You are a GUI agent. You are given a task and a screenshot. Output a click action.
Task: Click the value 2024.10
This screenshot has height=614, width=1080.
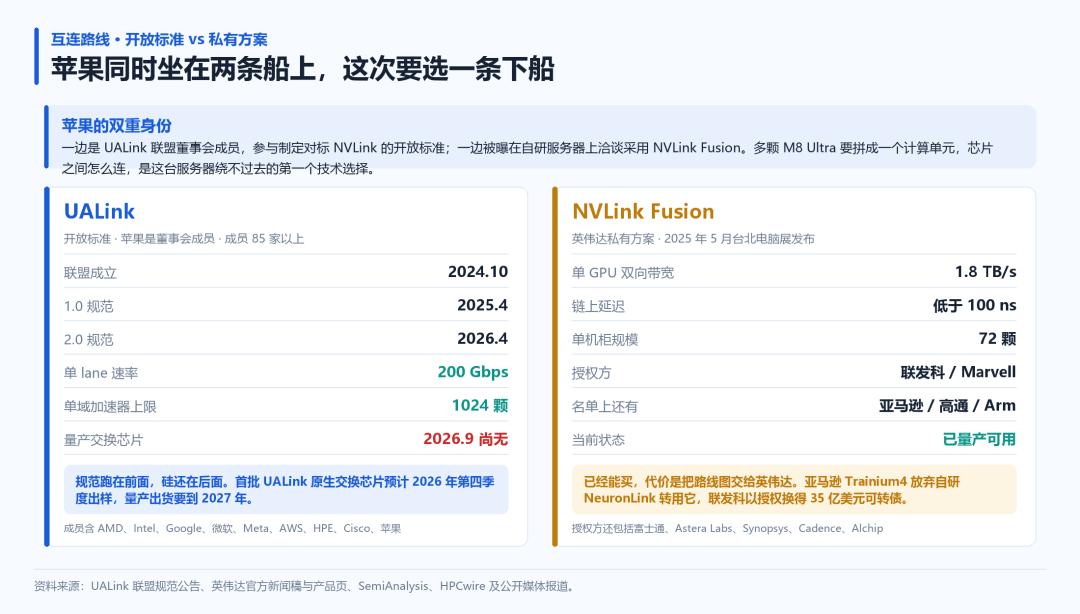click(477, 272)
